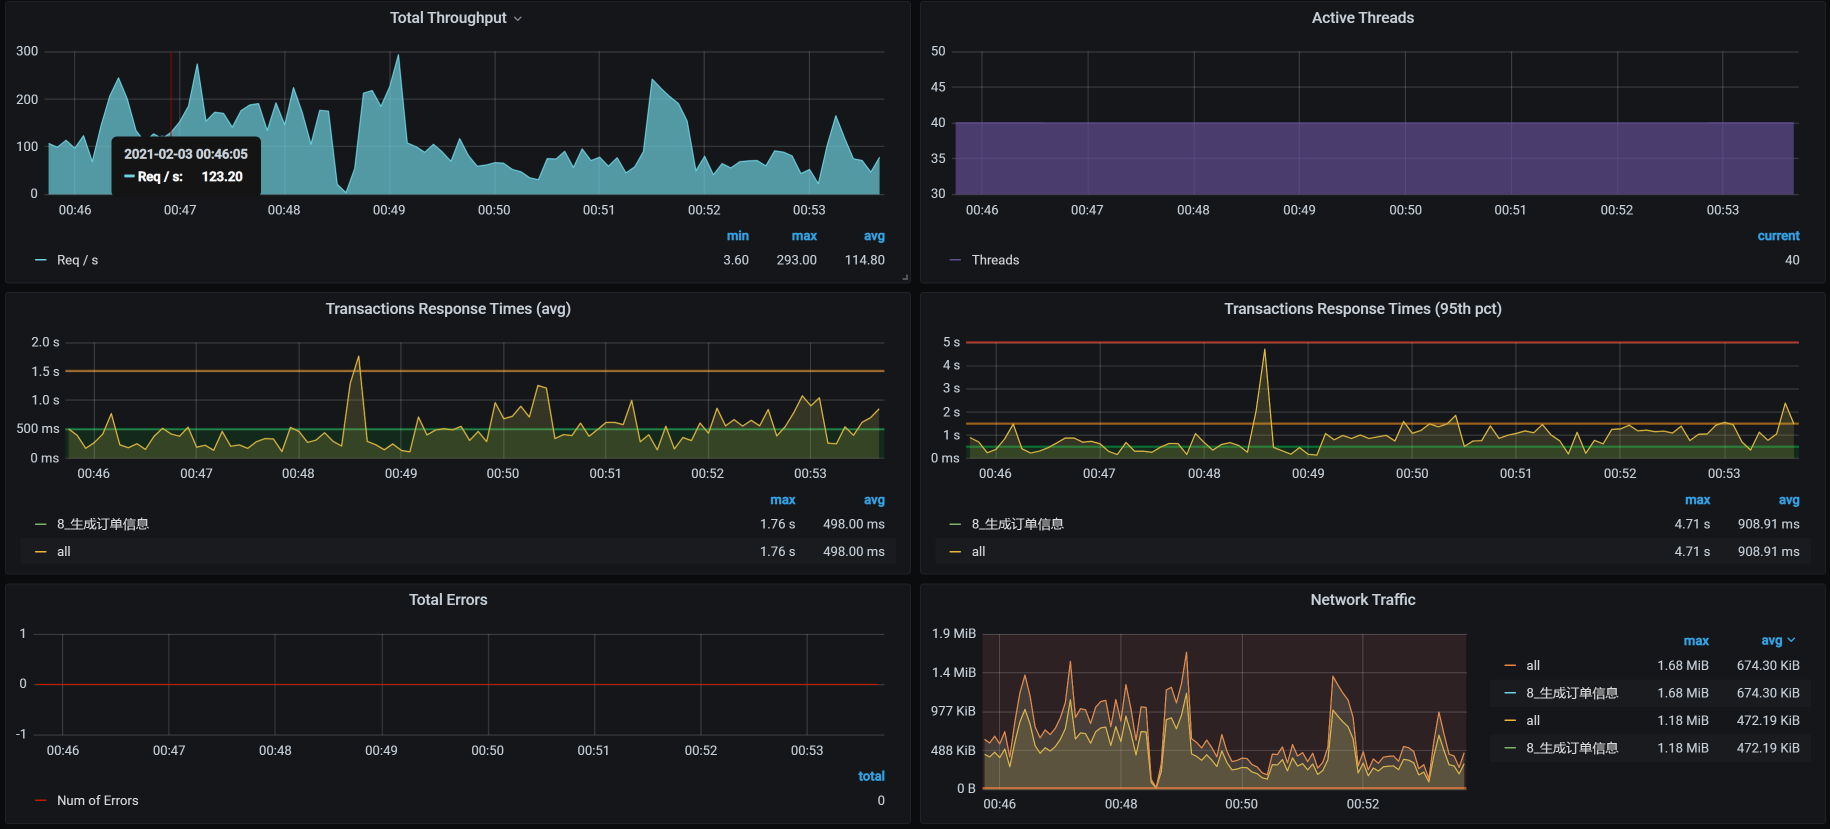Click the Req / s legend color line
Viewport: 1830px width, 829px height.
click(x=41, y=260)
